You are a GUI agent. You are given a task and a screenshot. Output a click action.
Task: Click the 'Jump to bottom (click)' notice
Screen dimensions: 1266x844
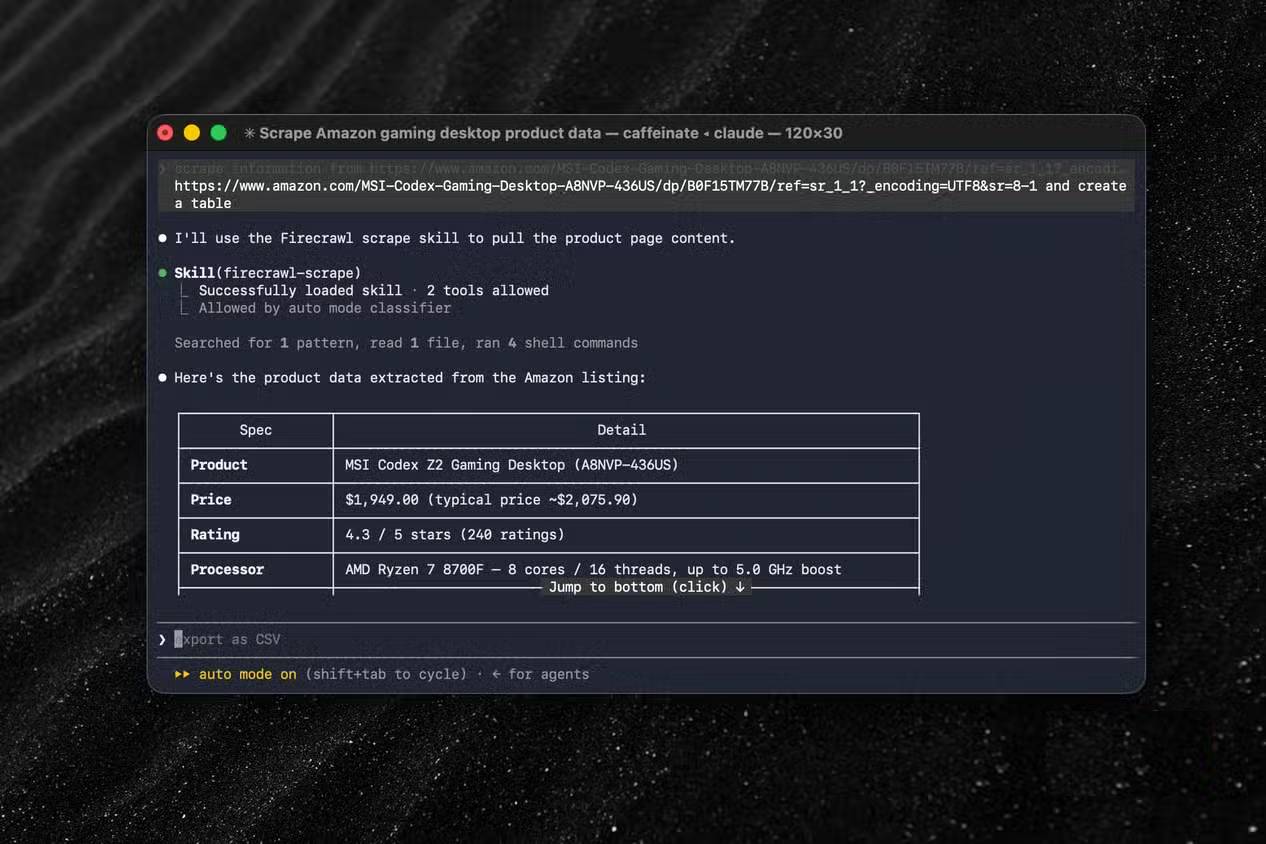[x=647, y=587]
